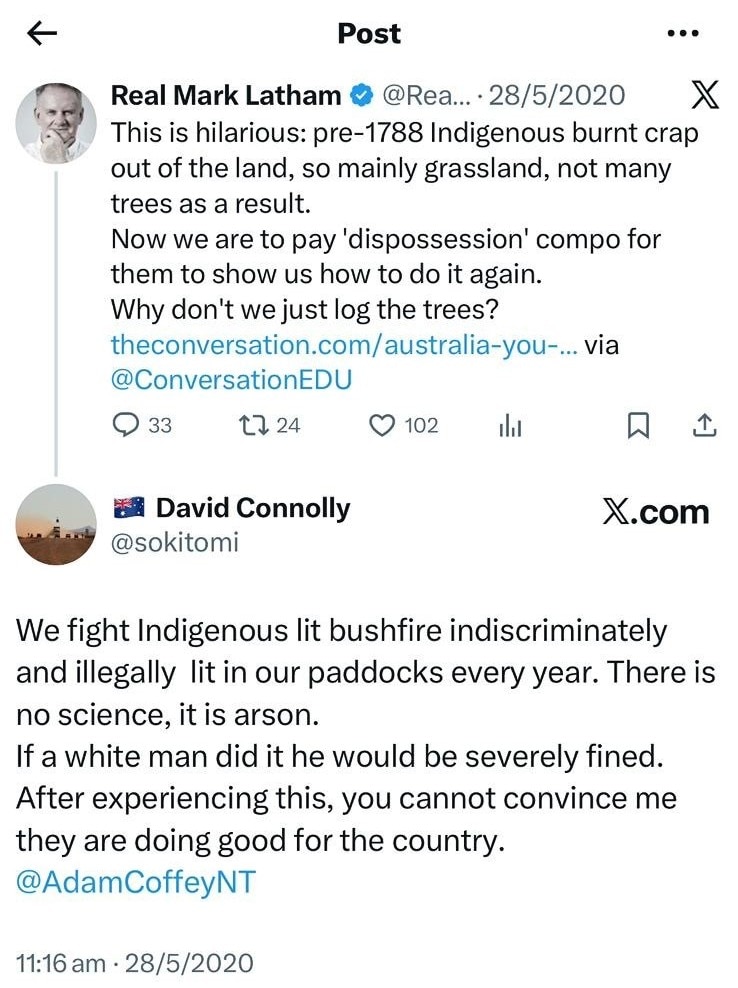
Task: Open the share icon on the post
Action: pyautogui.click(x=703, y=425)
